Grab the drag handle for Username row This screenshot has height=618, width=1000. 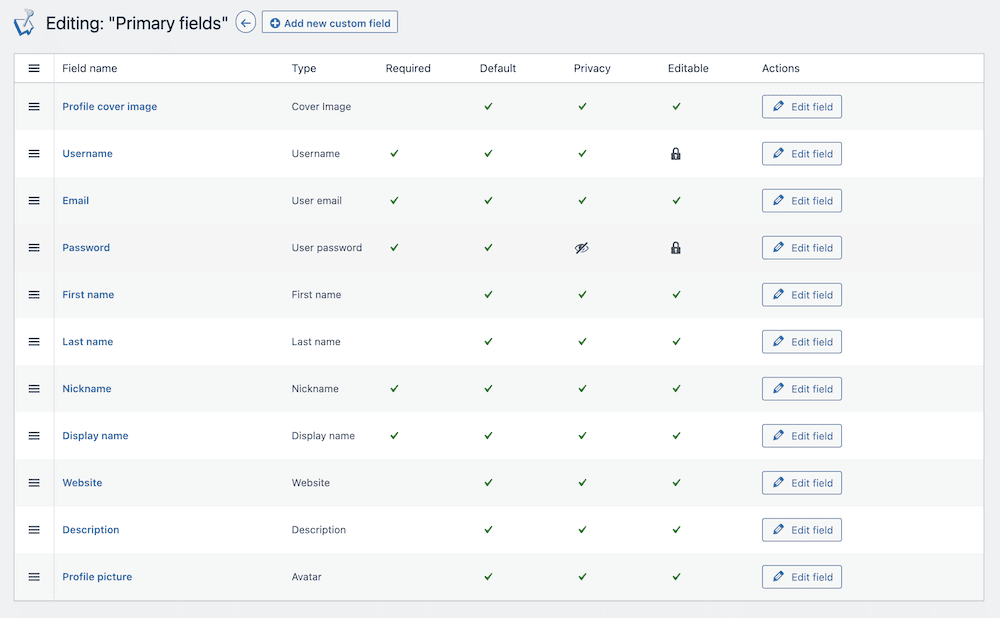[34, 154]
